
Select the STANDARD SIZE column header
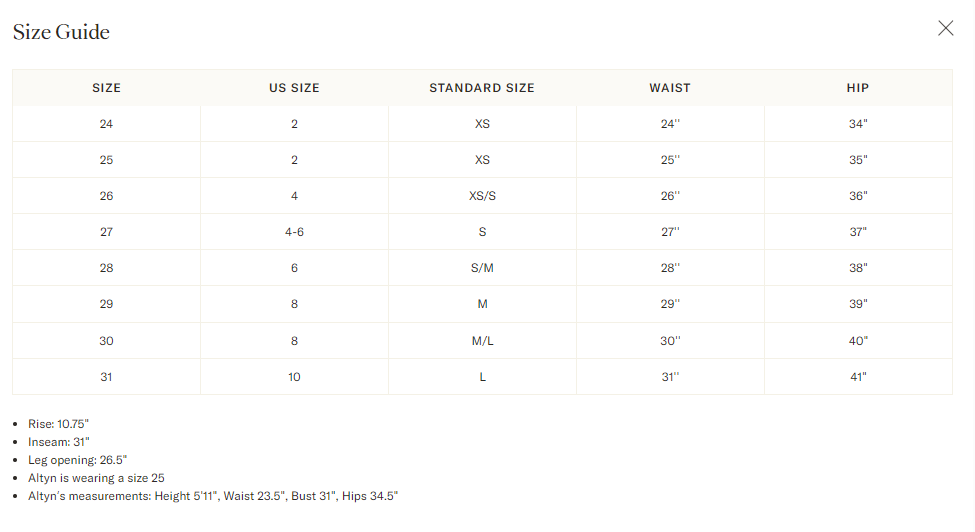tap(482, 88)
